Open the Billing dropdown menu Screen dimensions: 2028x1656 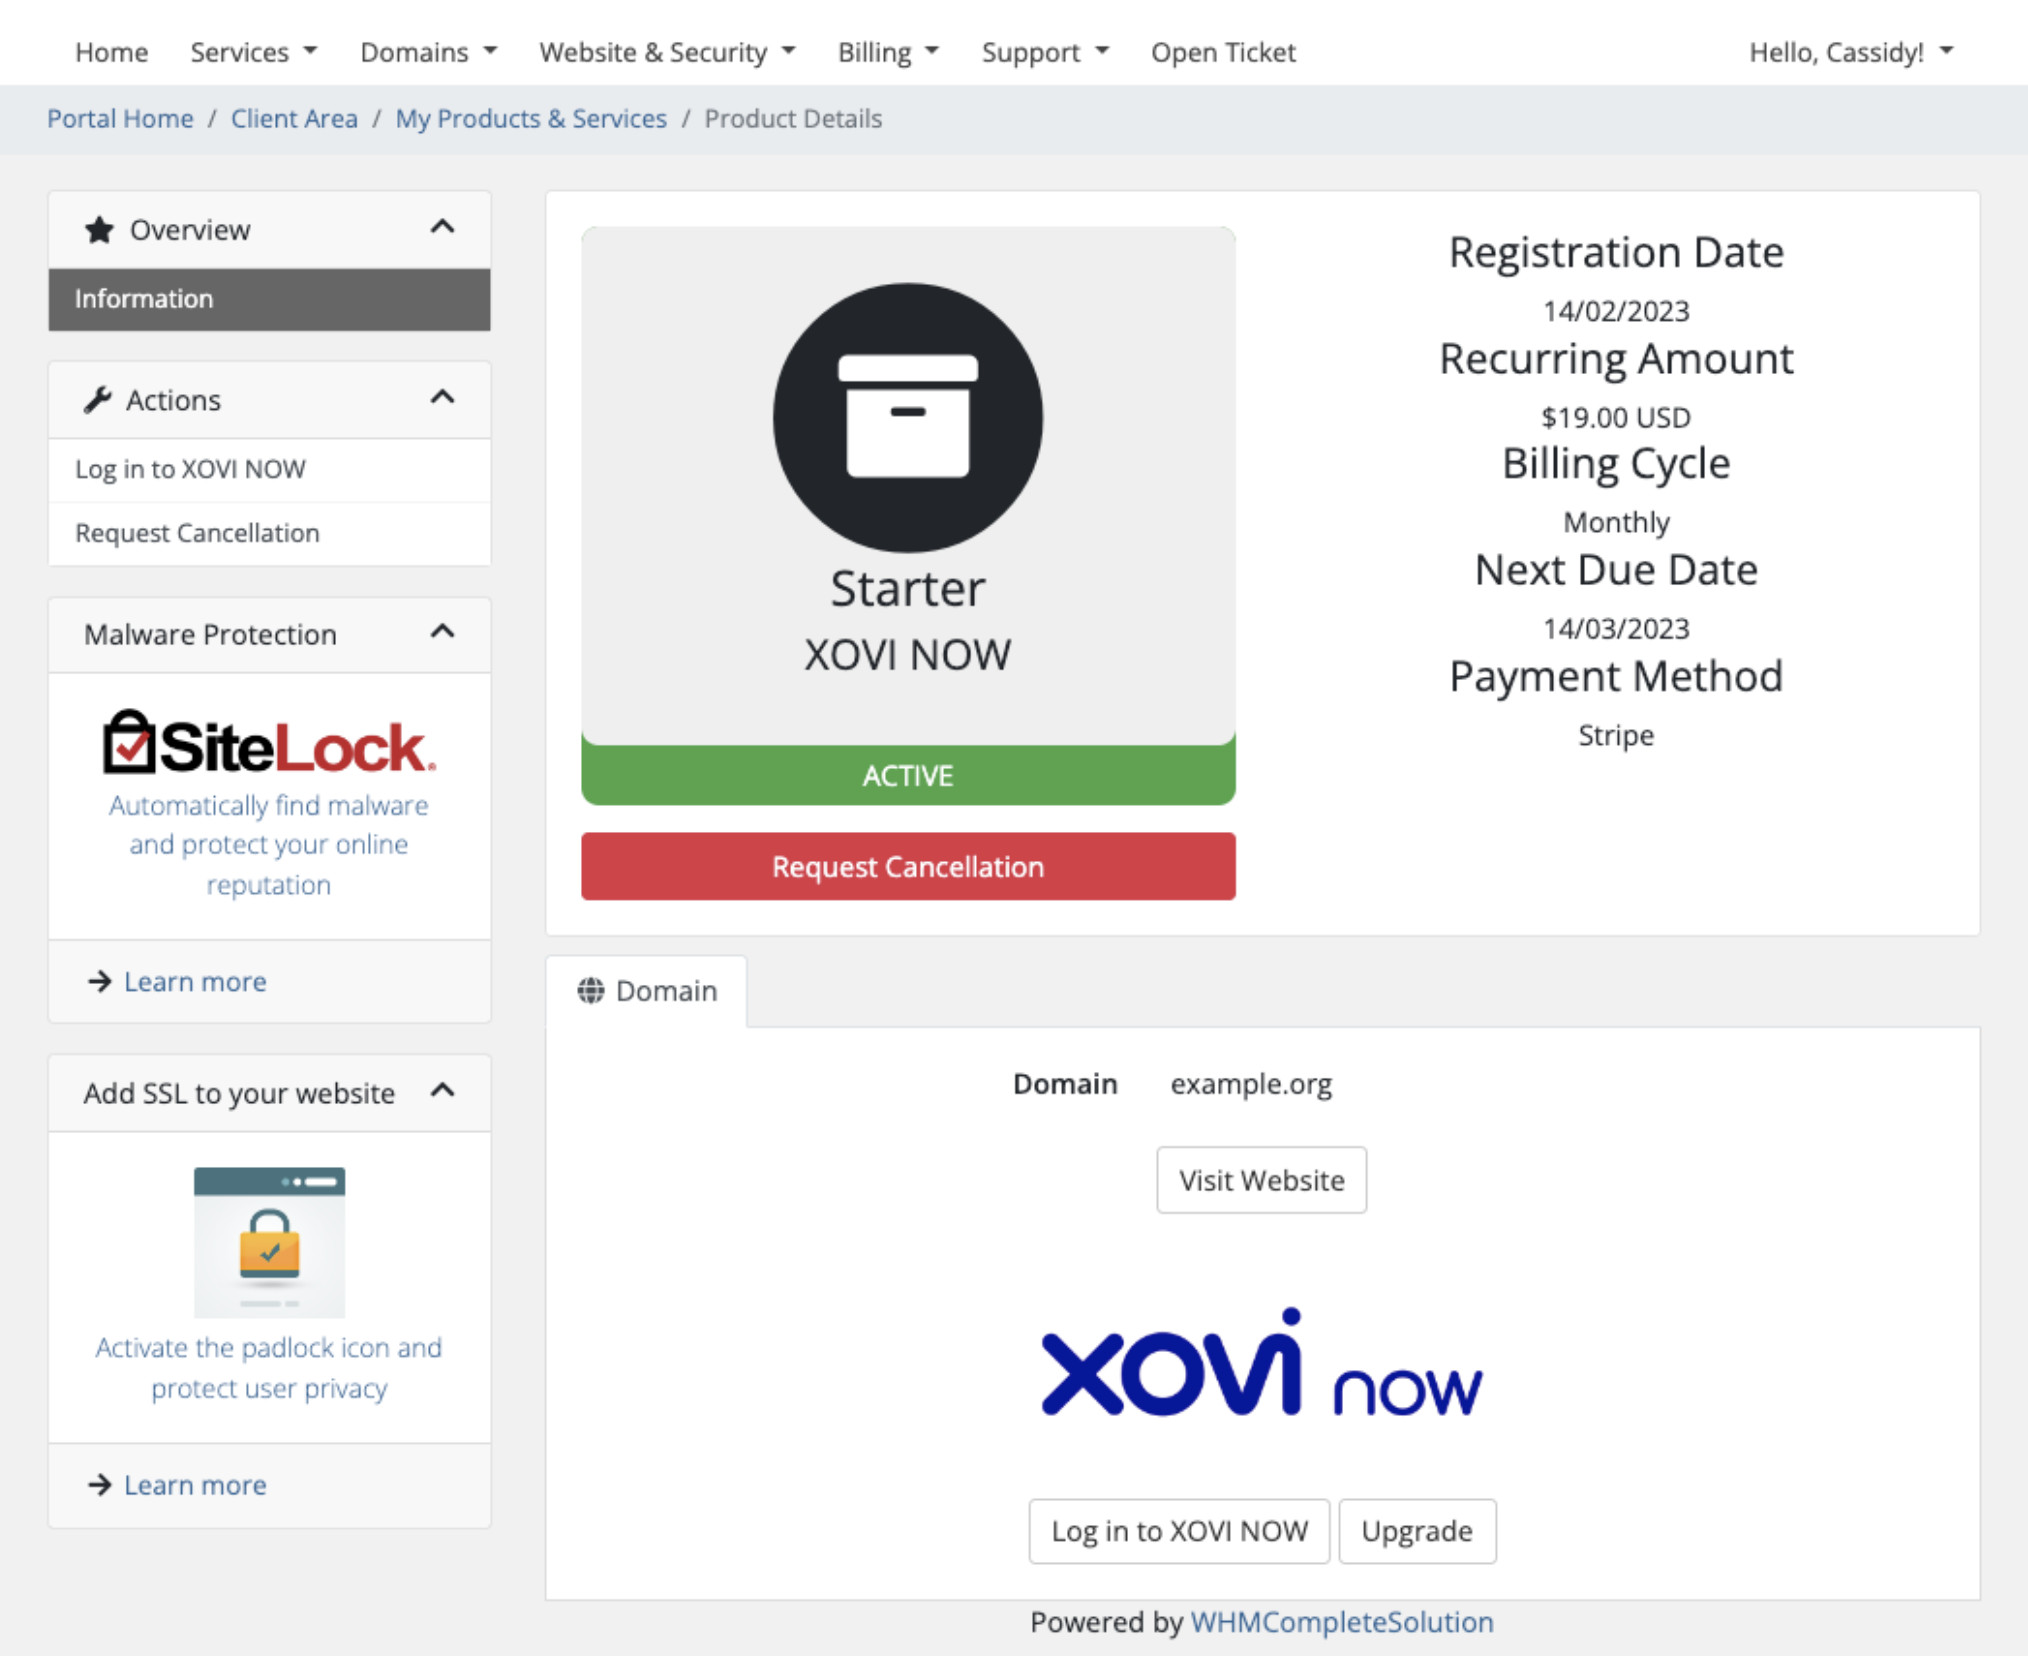click(888, 52)
